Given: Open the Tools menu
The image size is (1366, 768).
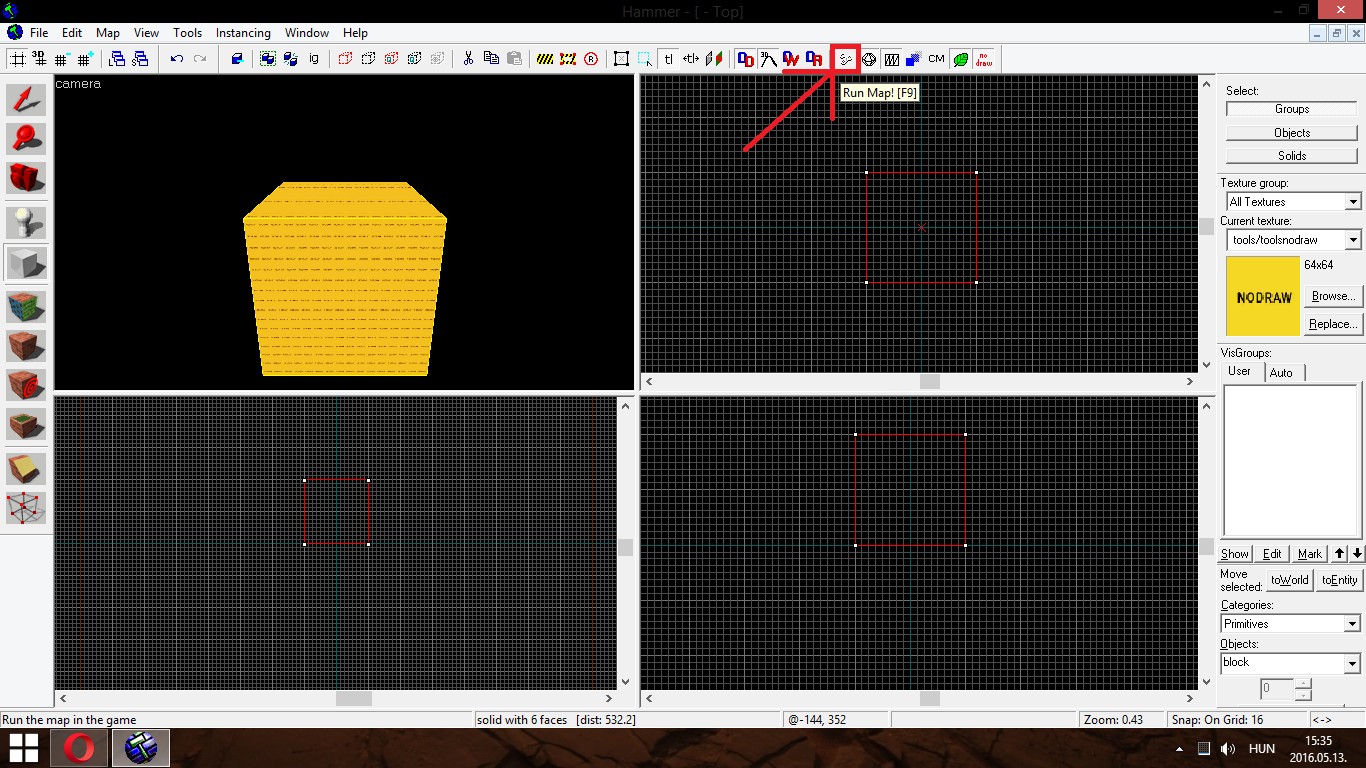Looking at the screenshot, I should (187, 32).
